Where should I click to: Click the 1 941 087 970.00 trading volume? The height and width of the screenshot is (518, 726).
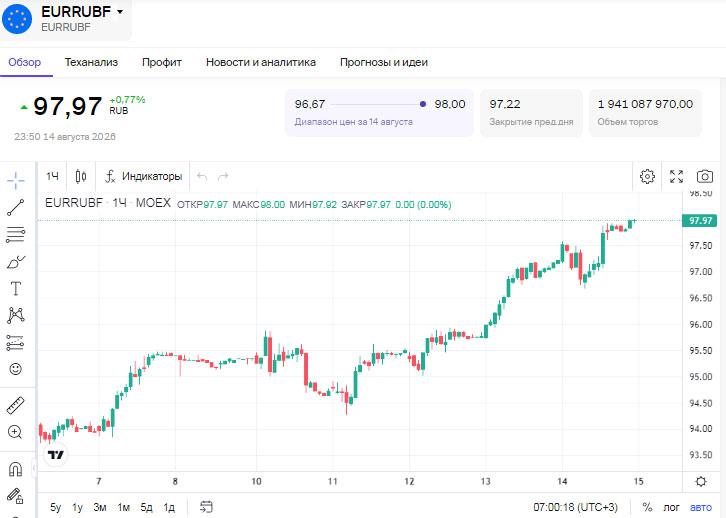click(x=645, y=104)
